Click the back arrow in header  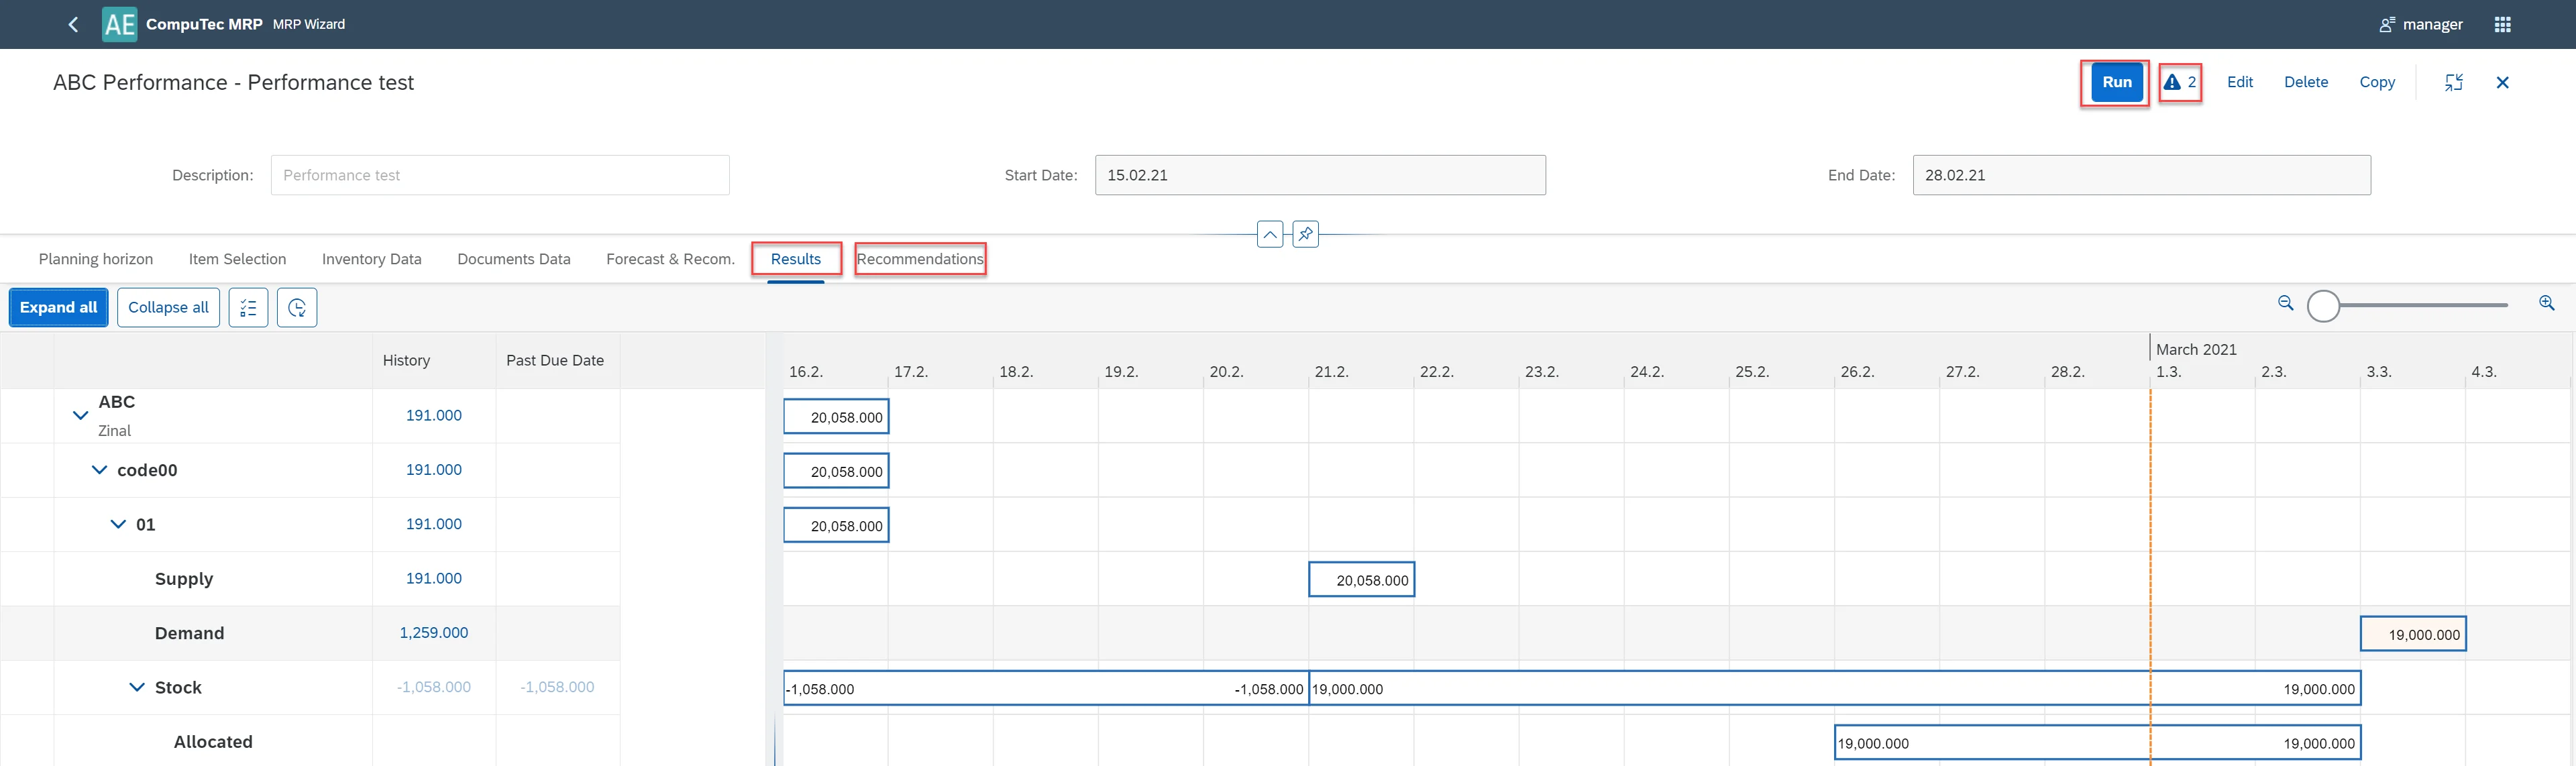pos(73,24)
